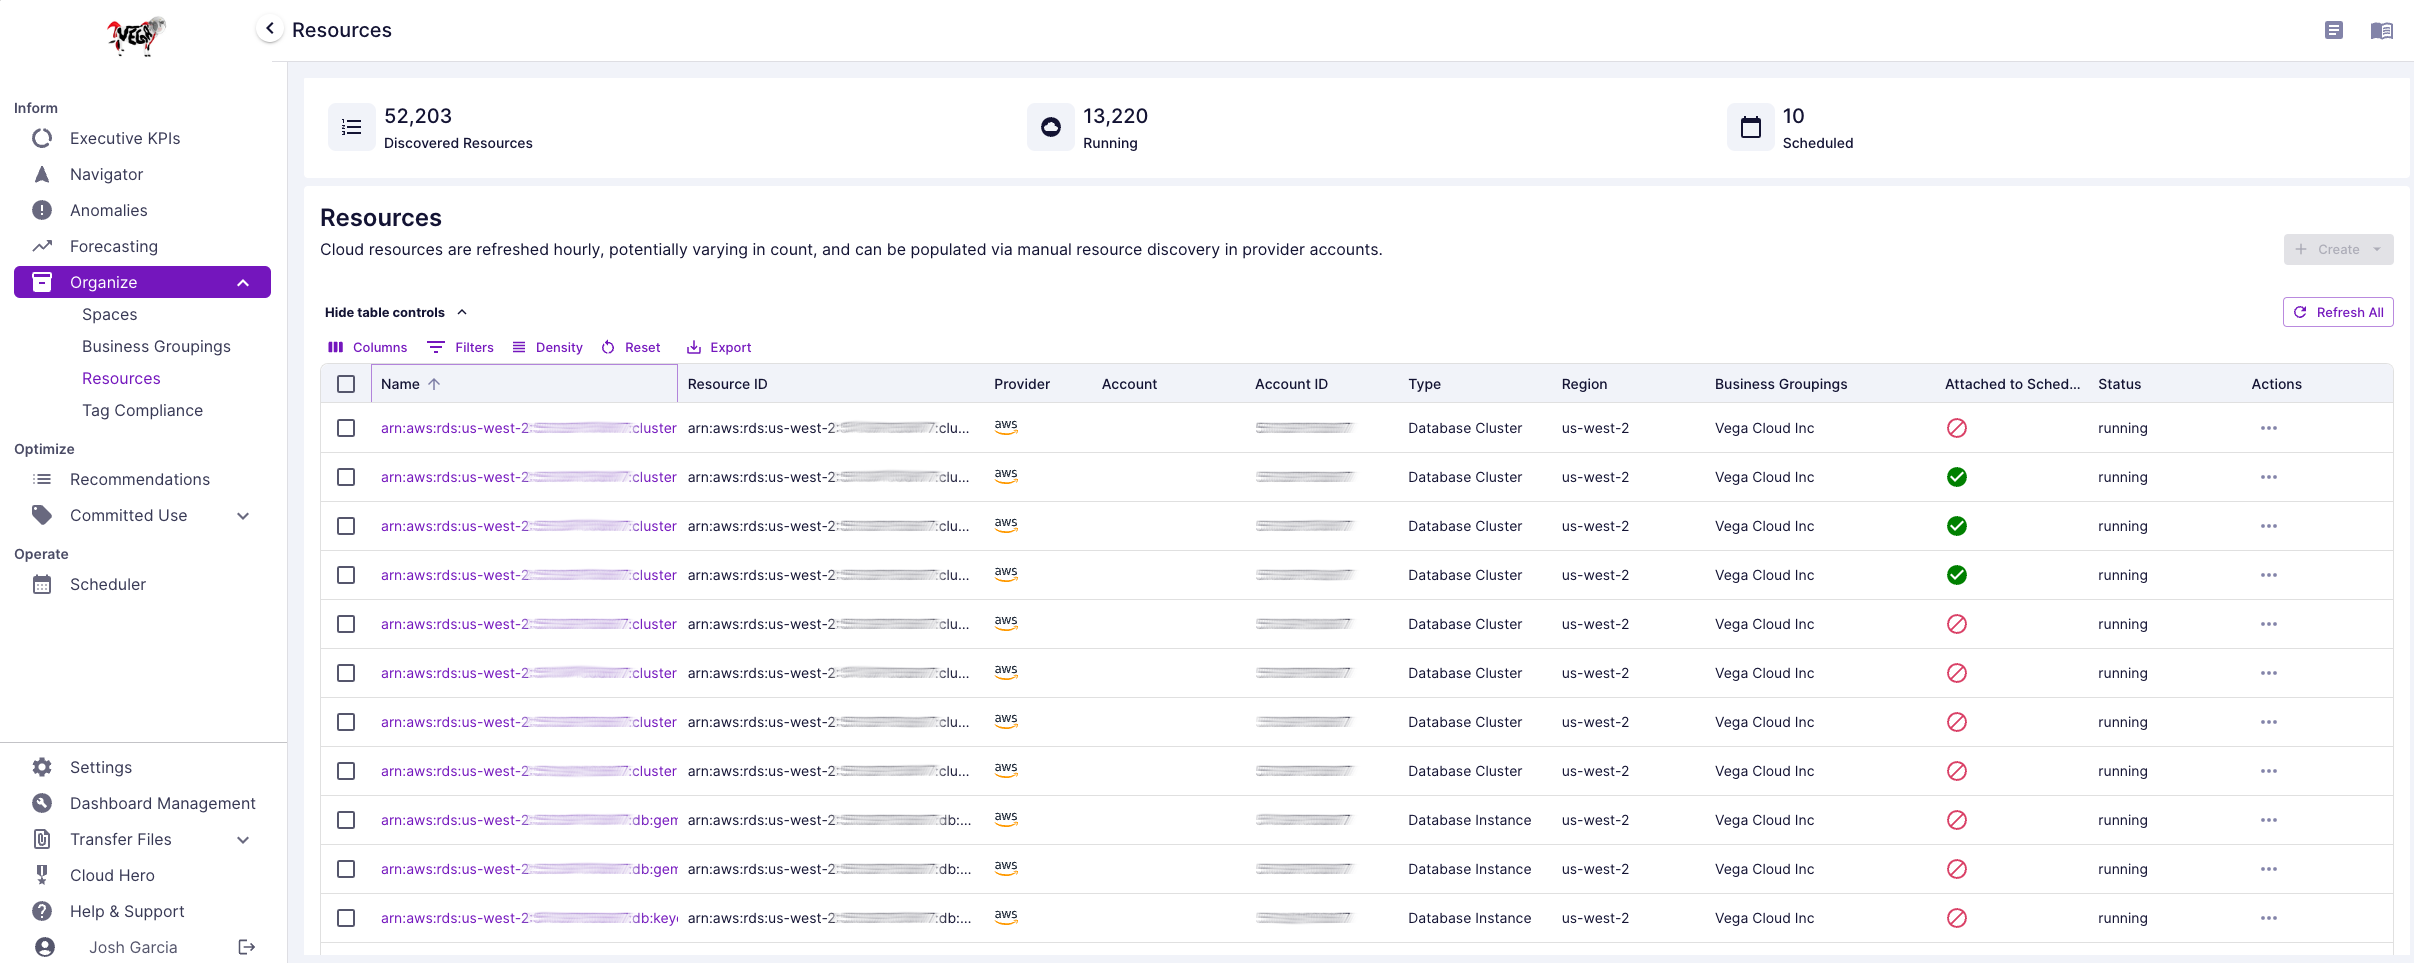Click the Scheduled calendar icon
This screenshot has height=963, width=2414.
click(x=1750, y=127)
